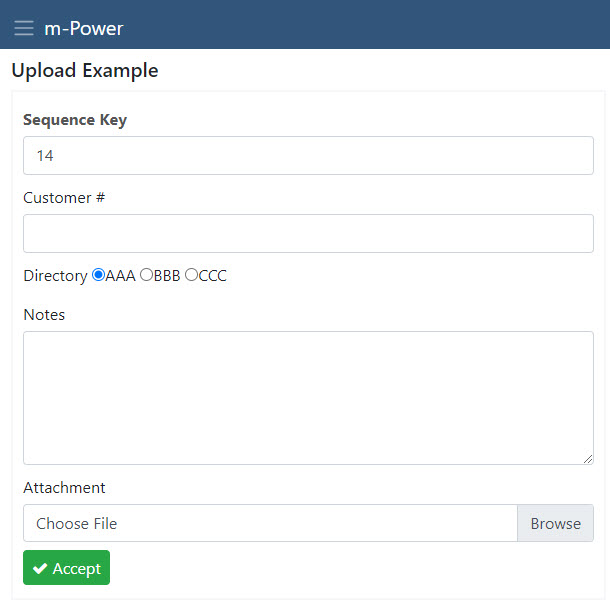610x605 pixels.
Task: Click the Directory label text
Action: (55, 276)
